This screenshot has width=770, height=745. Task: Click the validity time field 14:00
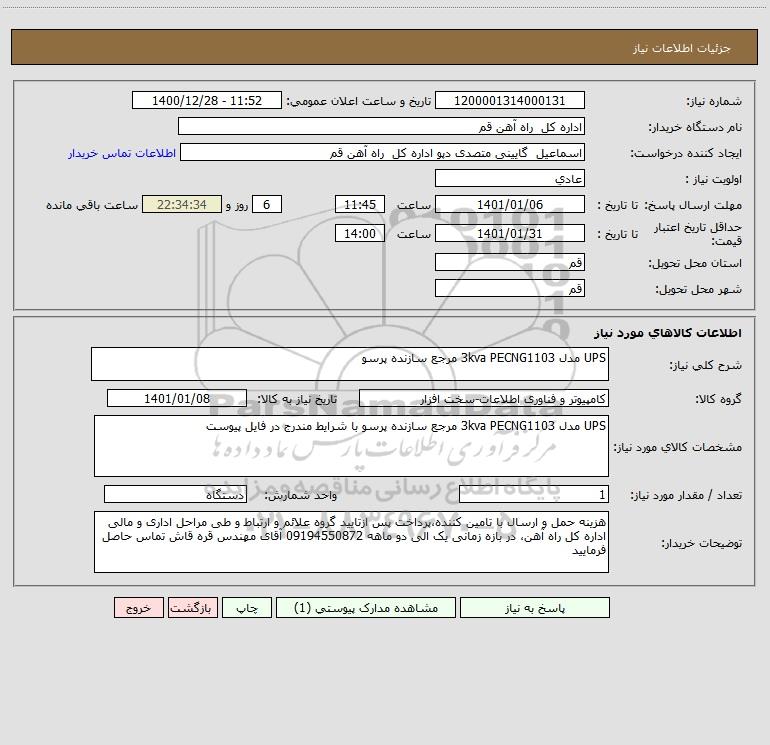[x=359, y=233]
